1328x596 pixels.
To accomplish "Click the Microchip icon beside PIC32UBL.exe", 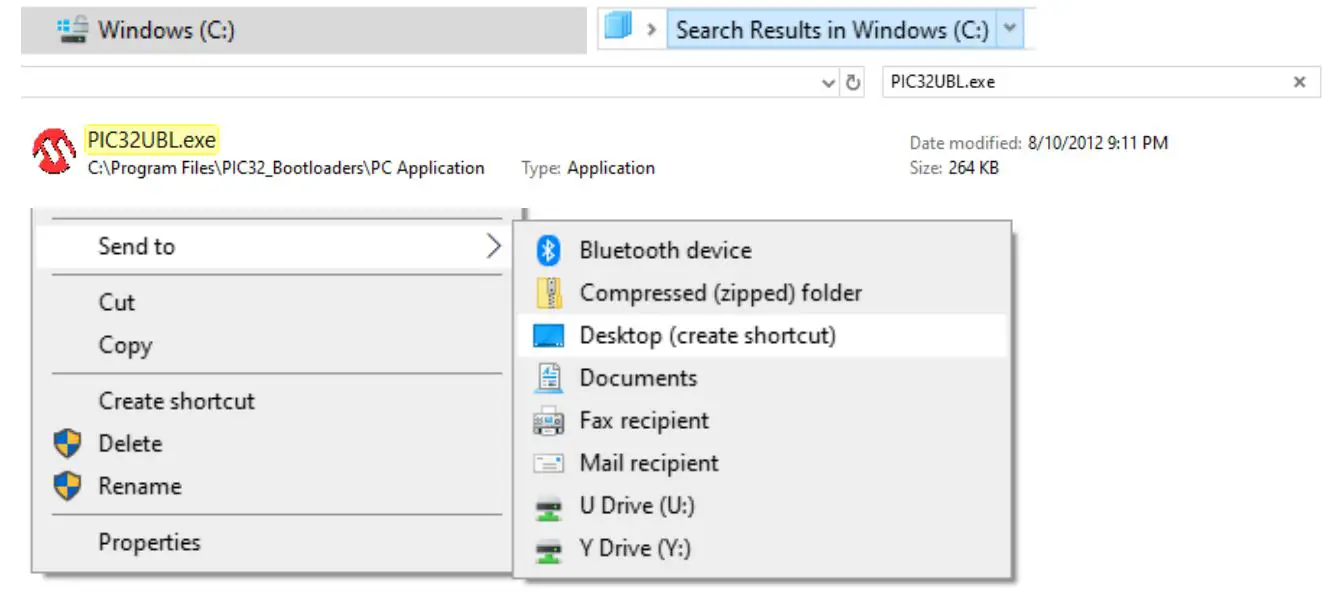I will [56, 150].
